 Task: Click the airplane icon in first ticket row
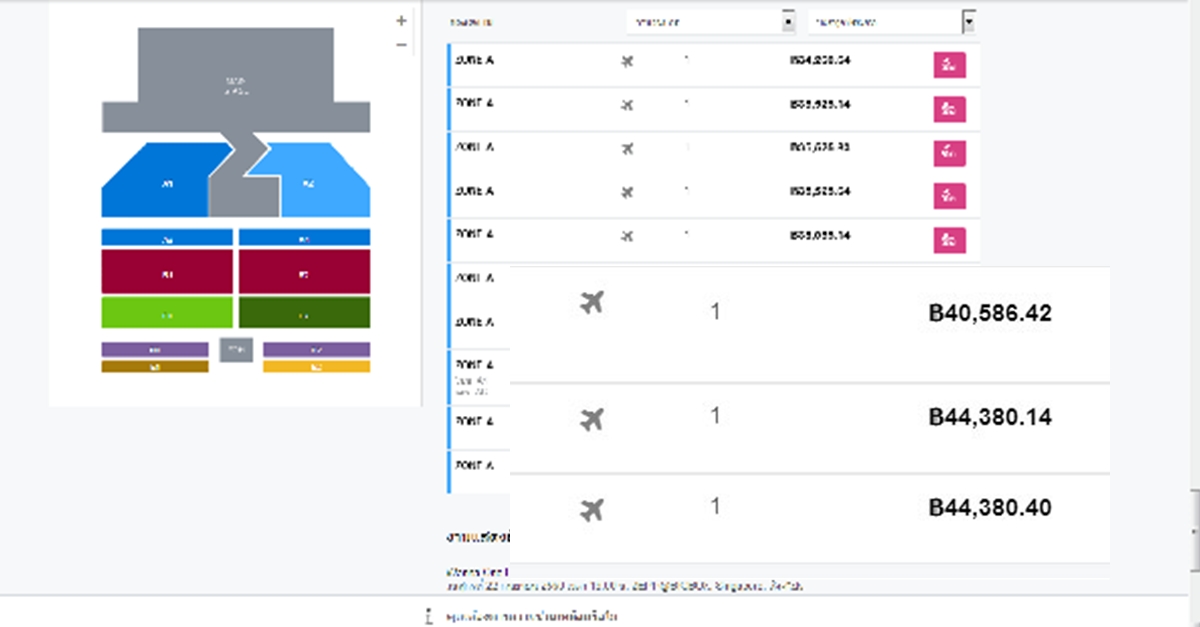[627, 62]
